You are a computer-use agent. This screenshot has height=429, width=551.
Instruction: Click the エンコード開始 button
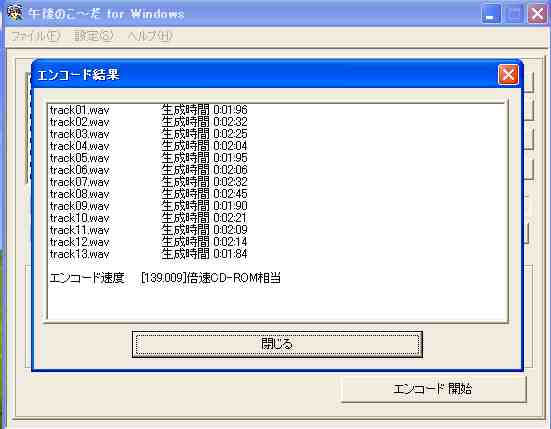tap(433, 389)
